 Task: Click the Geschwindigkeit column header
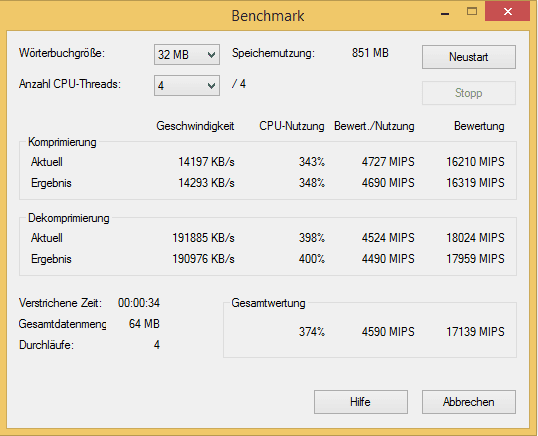pos(195,126)
